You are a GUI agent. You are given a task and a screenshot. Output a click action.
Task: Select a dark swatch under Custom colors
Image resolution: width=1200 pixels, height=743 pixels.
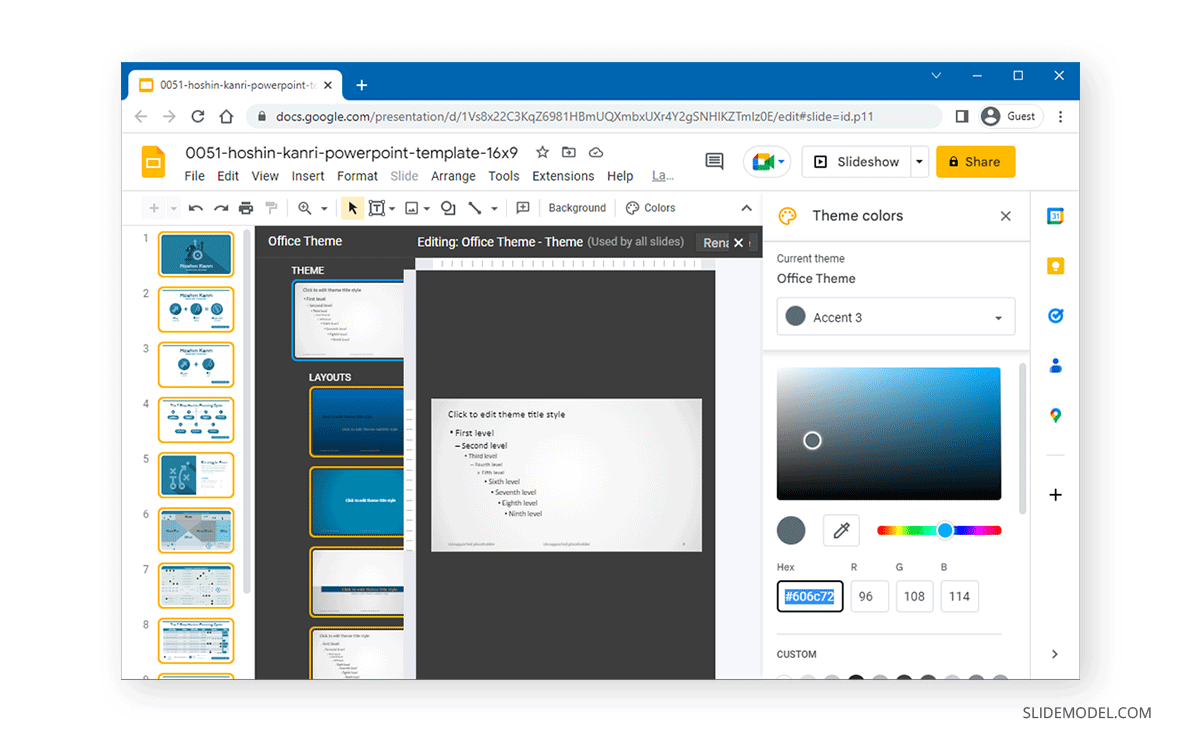coord(856,679)
